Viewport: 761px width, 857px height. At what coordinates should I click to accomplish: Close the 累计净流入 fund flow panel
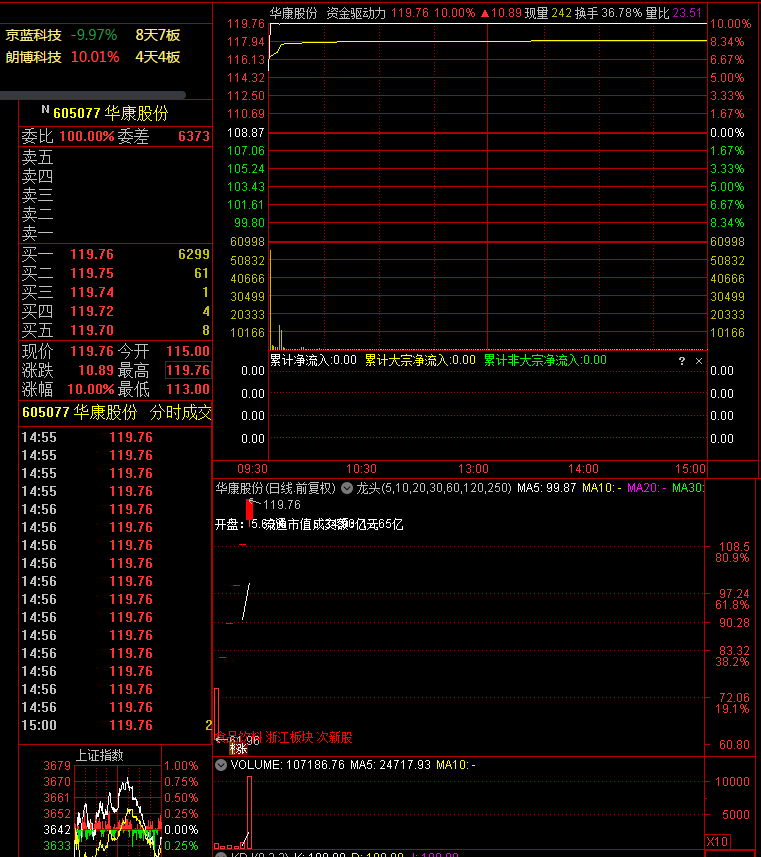pyautogui.click(x=699, y=361)
